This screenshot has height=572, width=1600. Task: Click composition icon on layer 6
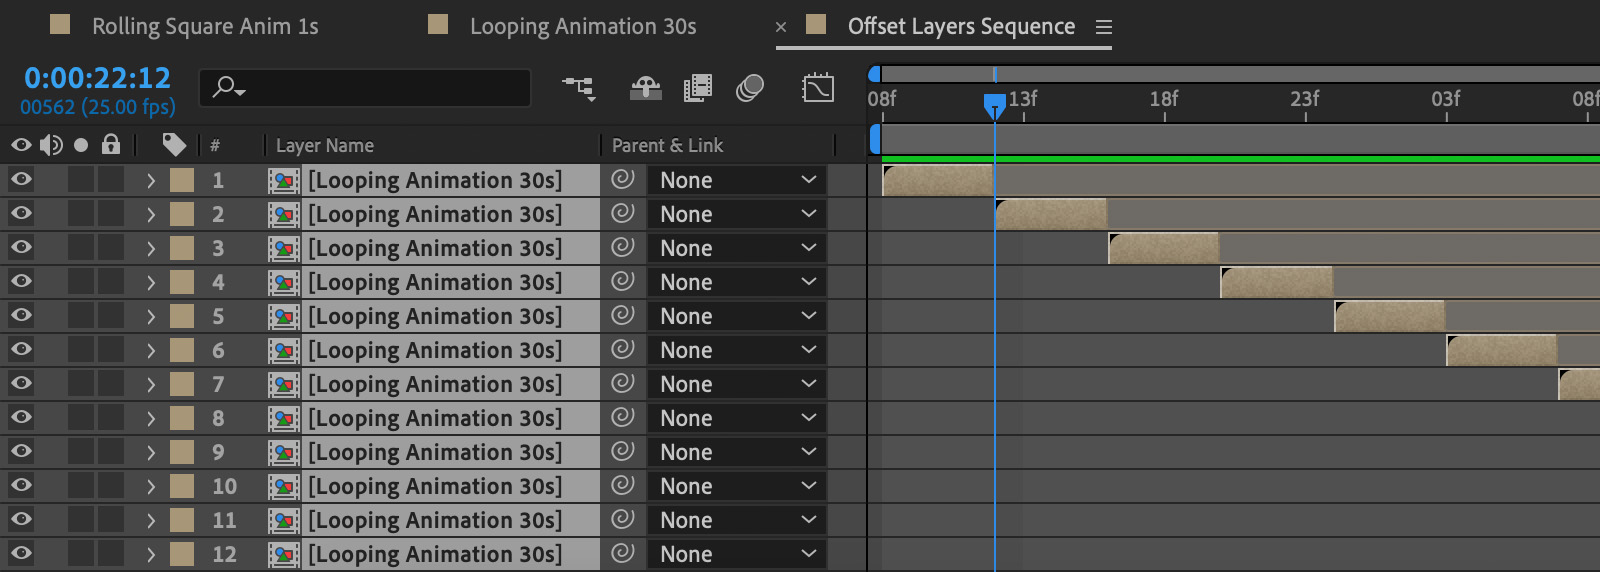point(284,350)
